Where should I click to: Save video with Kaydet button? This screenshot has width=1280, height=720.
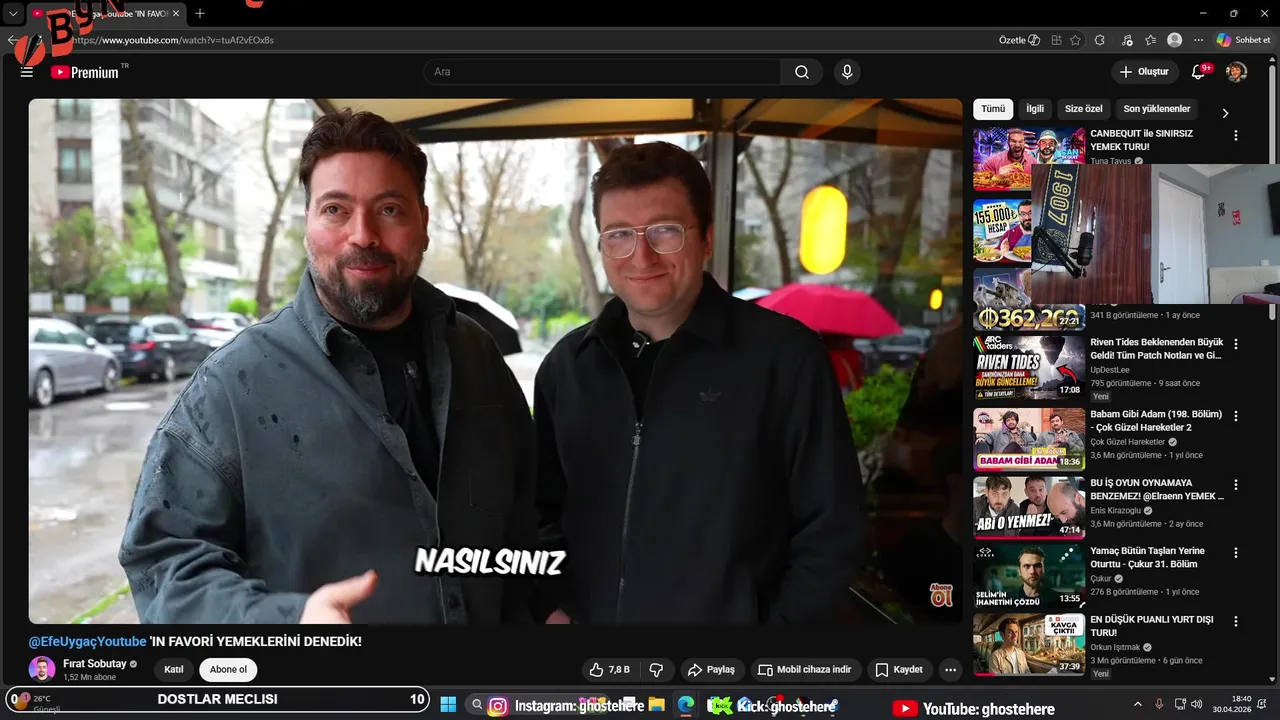(899, 669)
